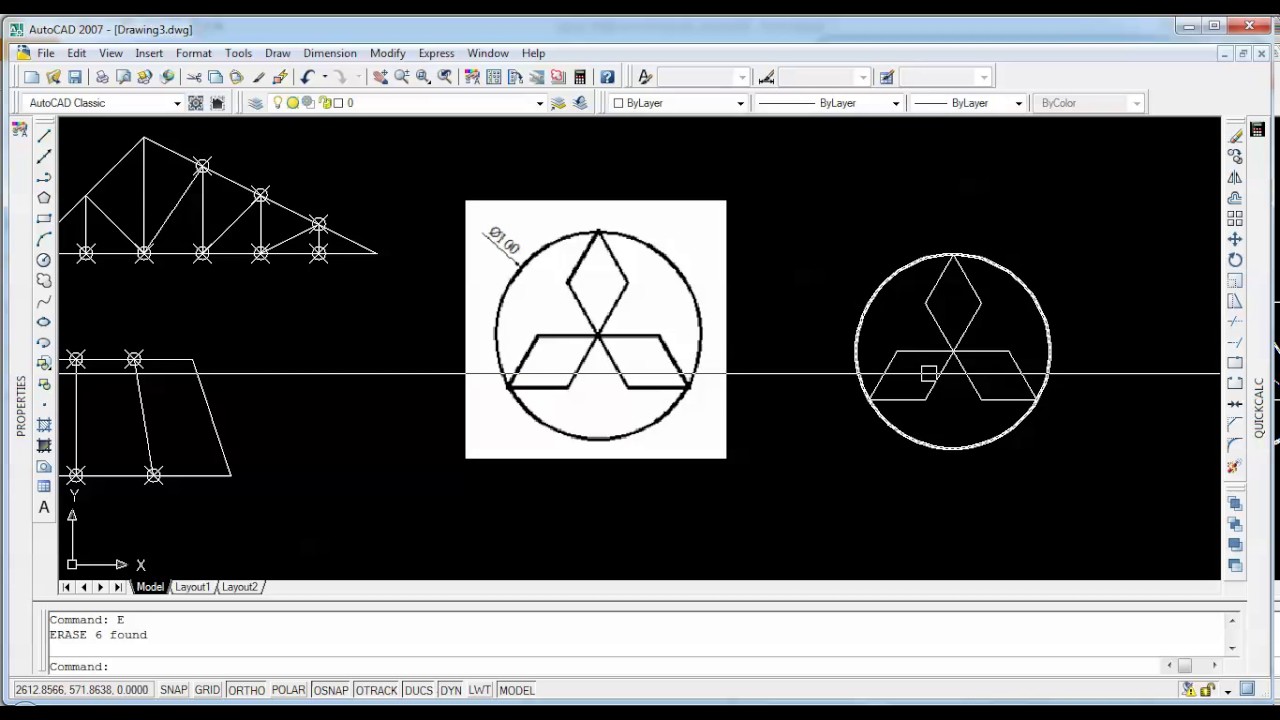1280x720 pixels.
Task: Open the Dimension menu
Action: [330, 53]
